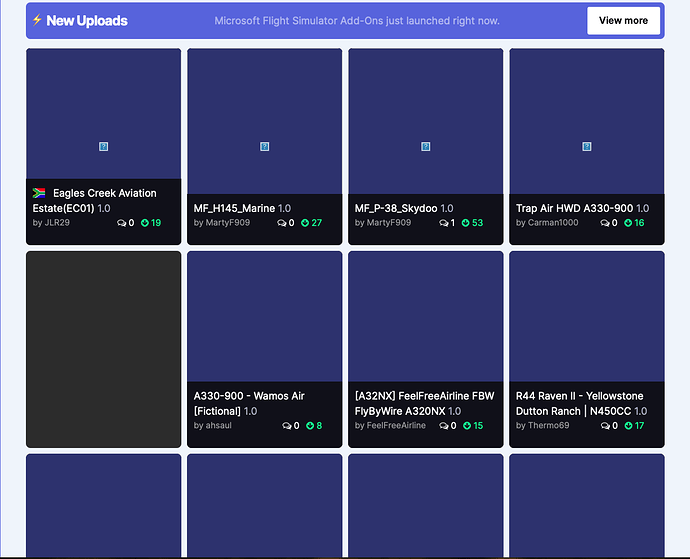Click the broken image placeholder on the Eagles Creek card
This screenshot has height=559, width=690.
coord(103,147)
